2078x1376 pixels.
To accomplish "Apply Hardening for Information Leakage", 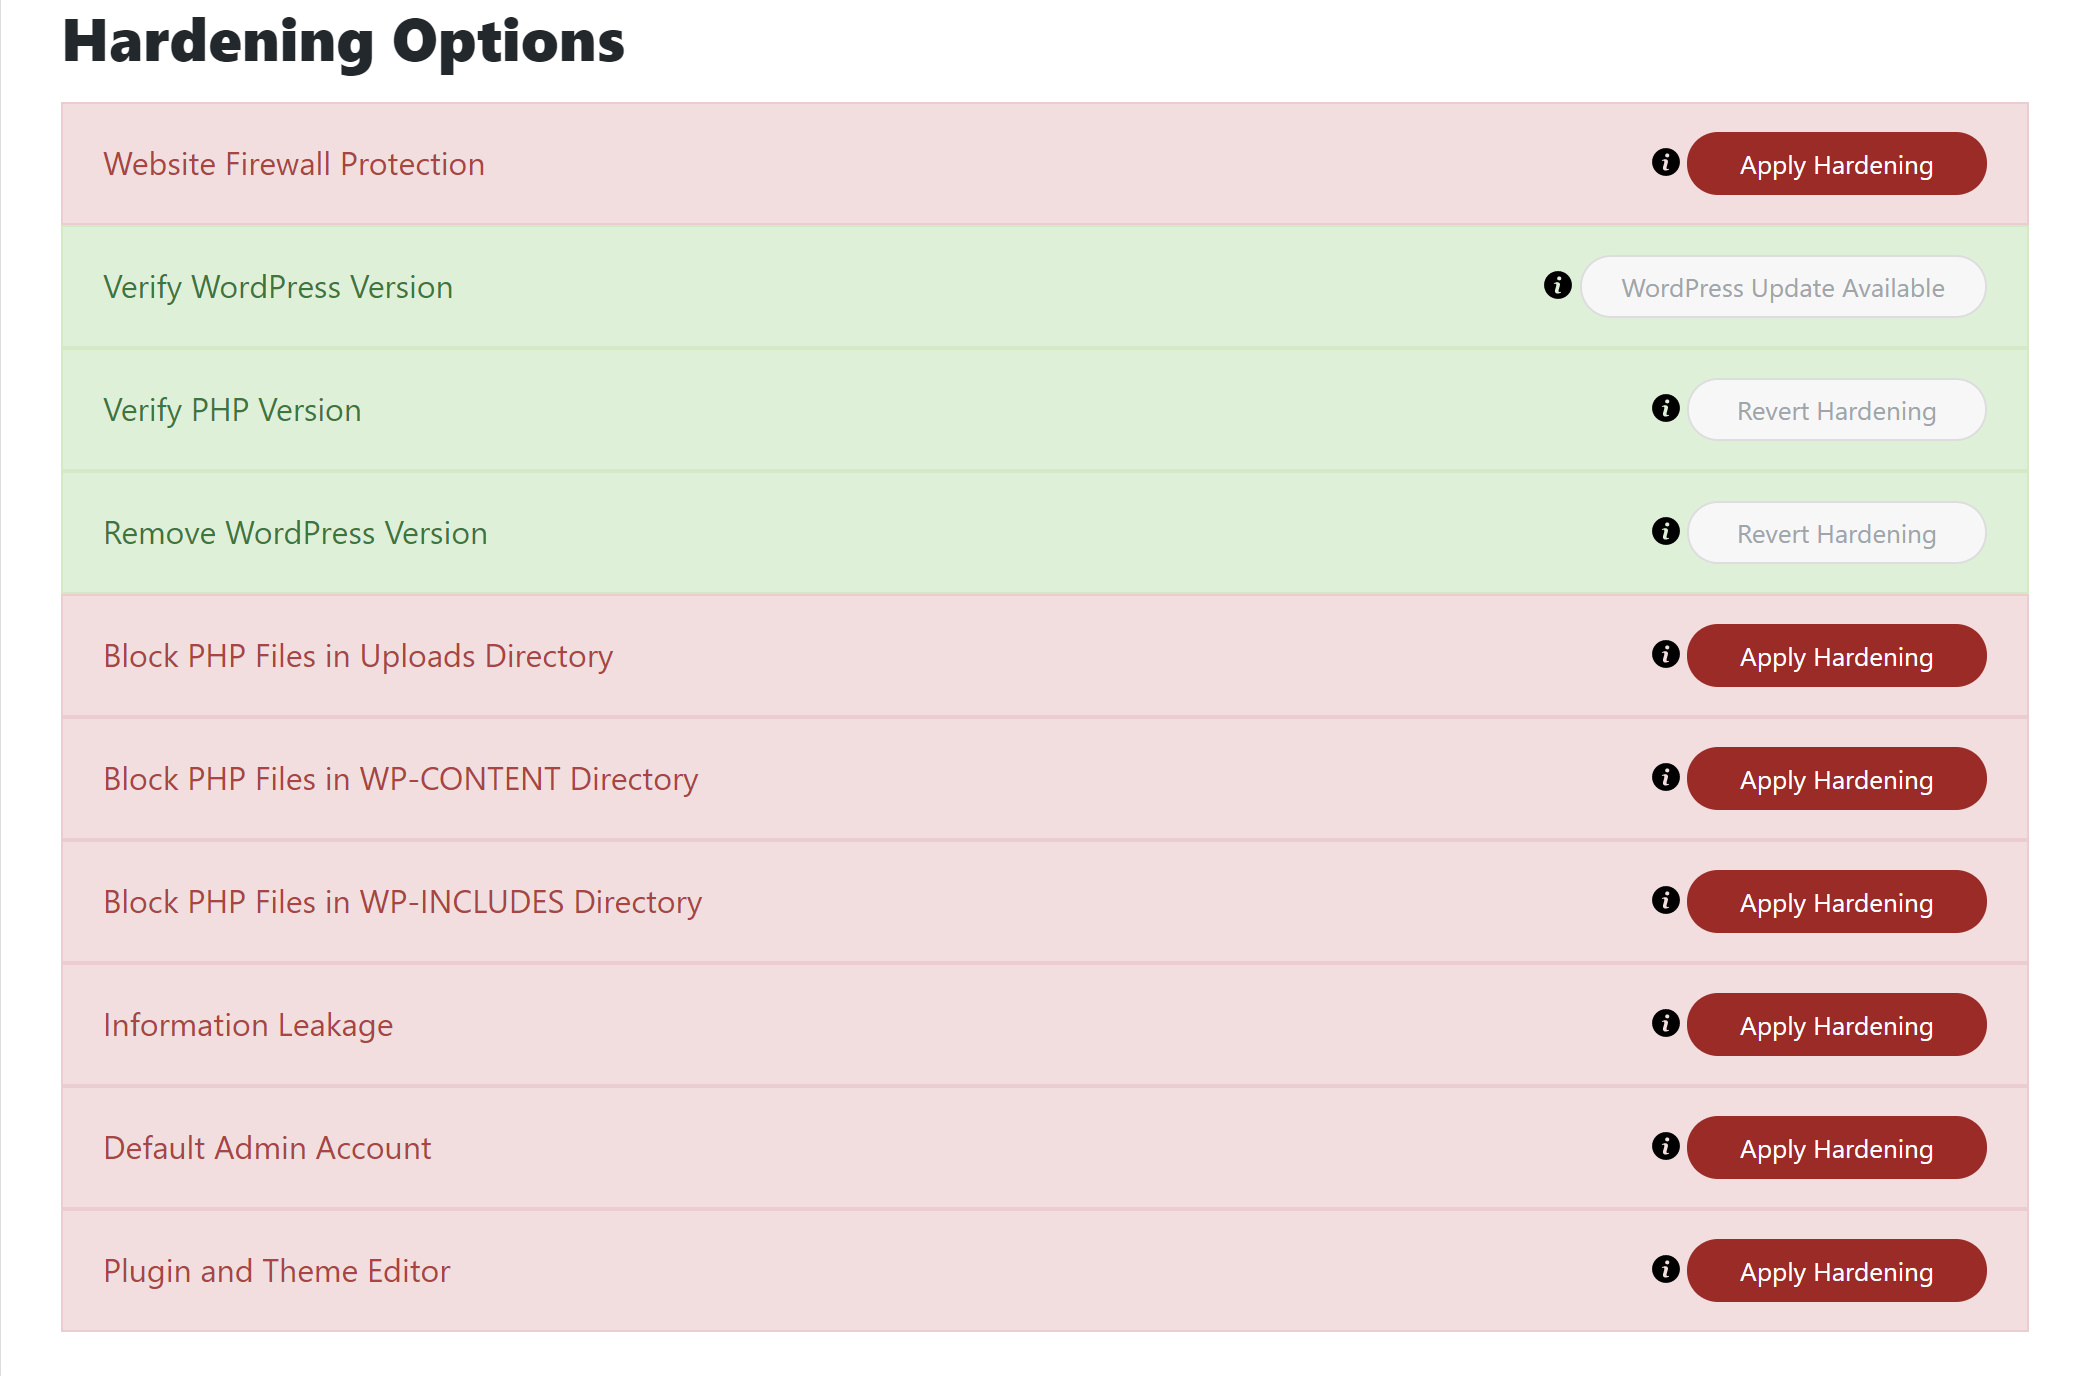I will pyautogui.click(x=1836, y=1024).
